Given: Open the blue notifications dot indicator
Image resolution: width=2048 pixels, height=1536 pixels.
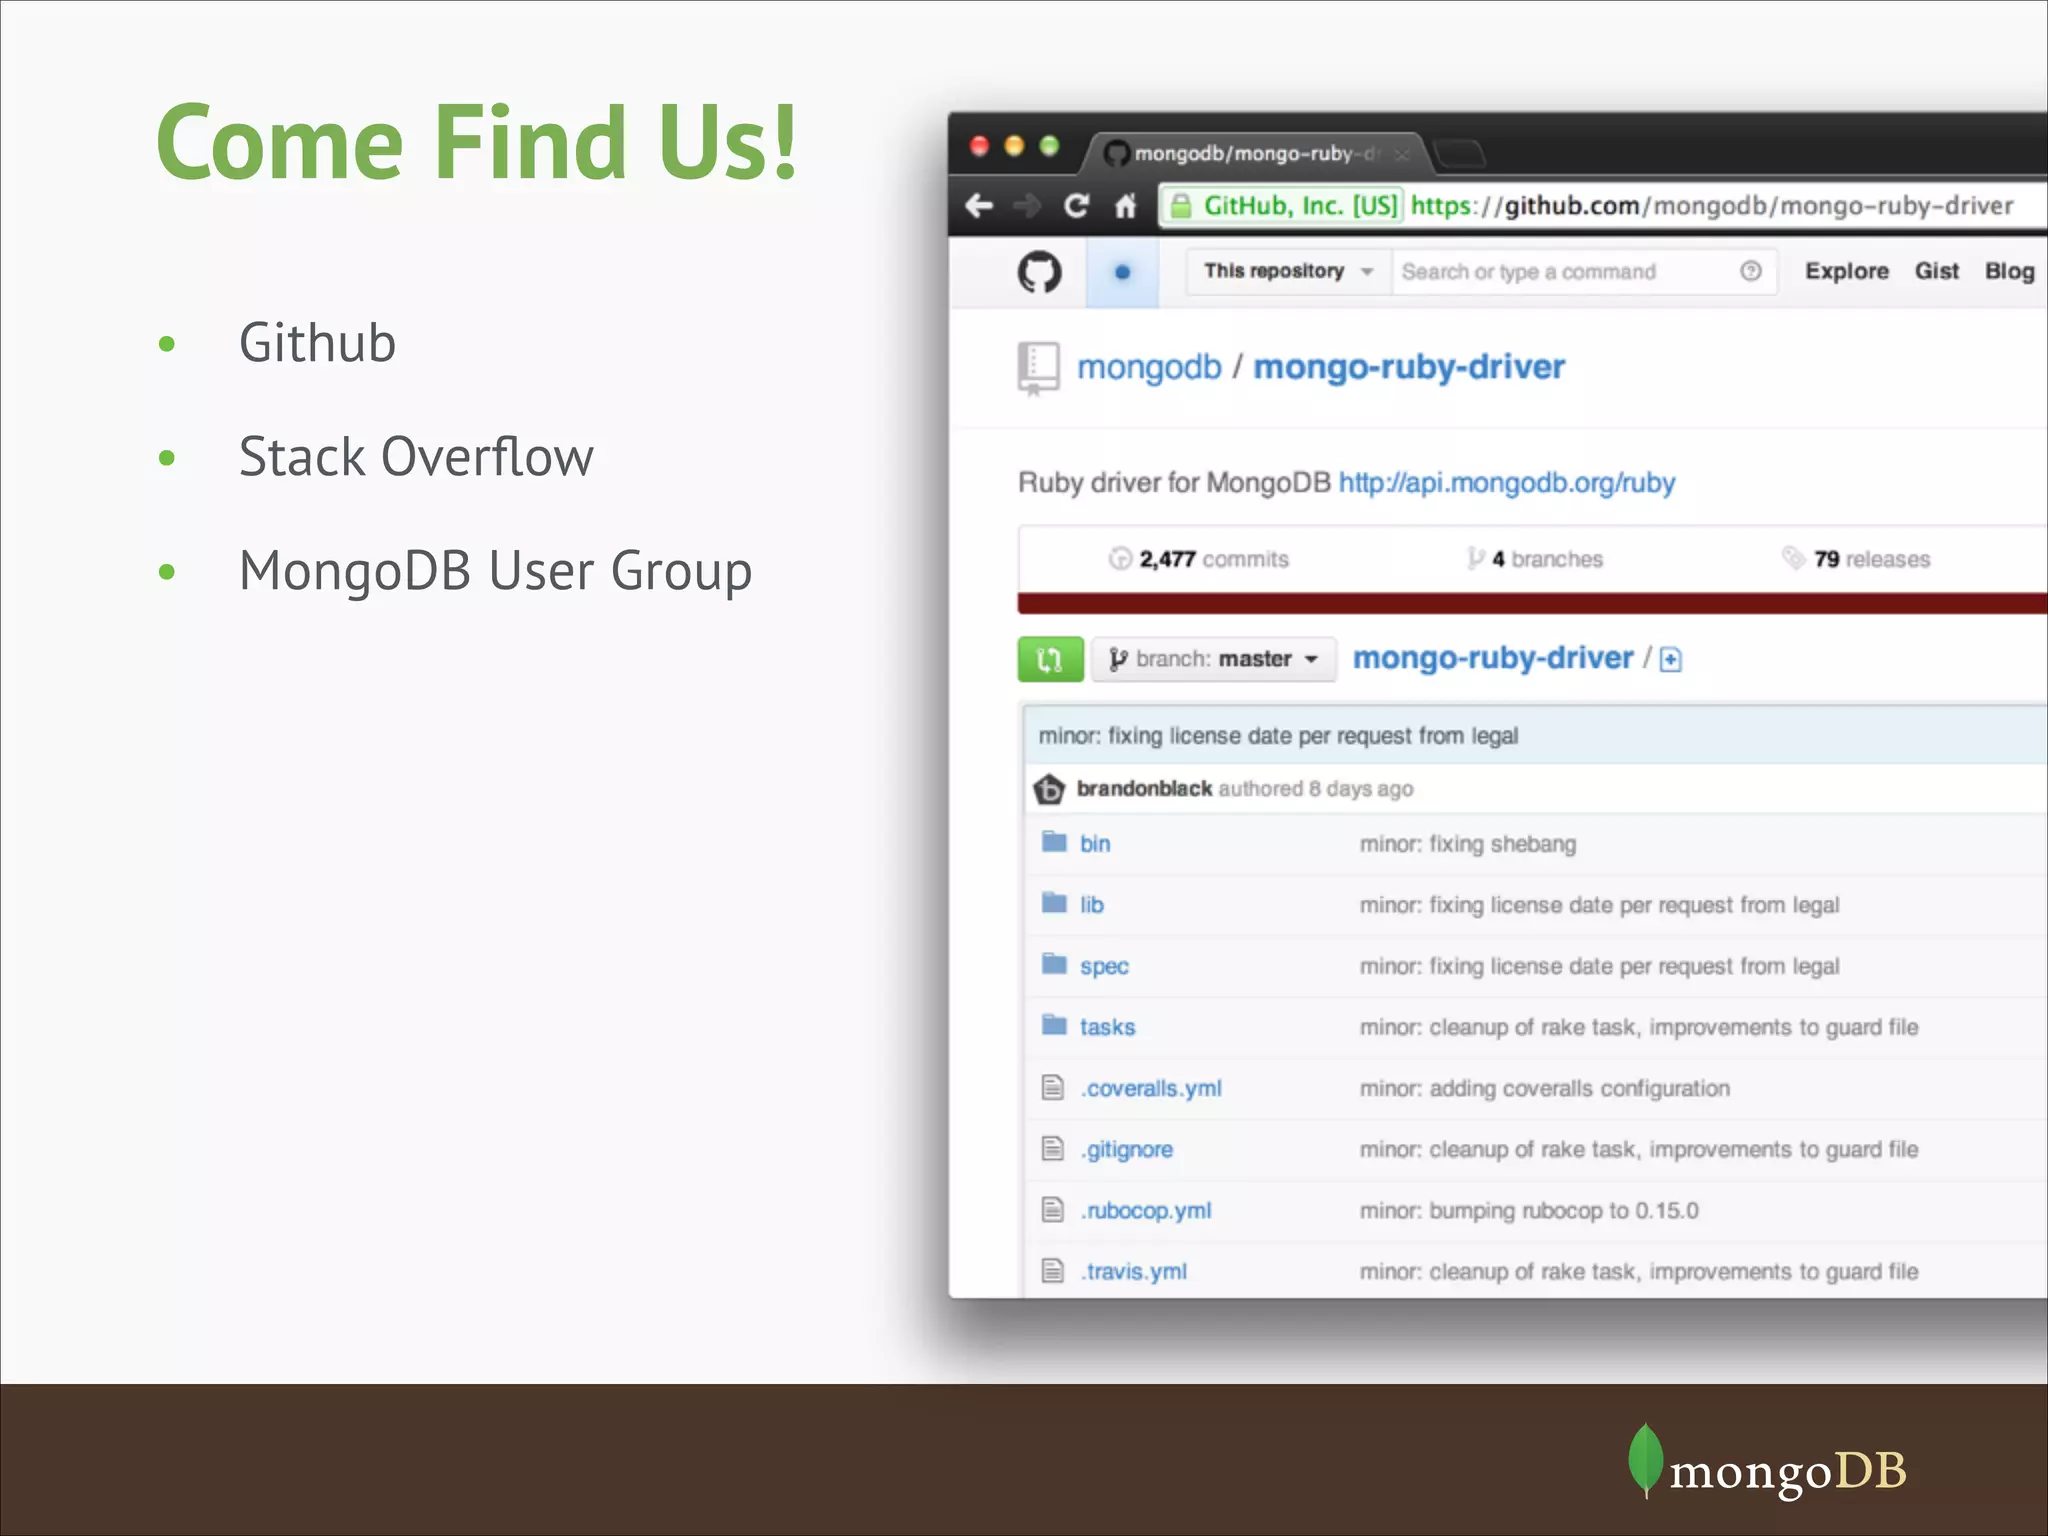Looking at the screenshot, I should (x=1122, y=272).
